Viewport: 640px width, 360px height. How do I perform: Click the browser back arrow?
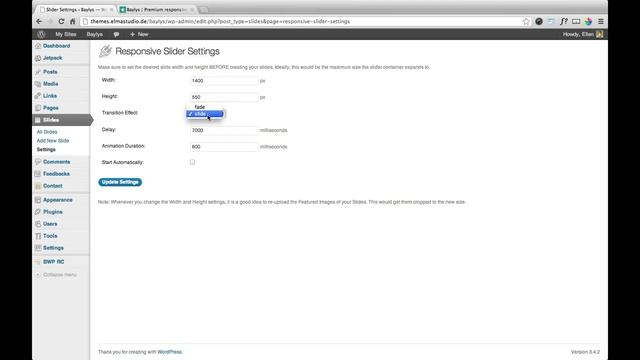(x=39, y=21)
